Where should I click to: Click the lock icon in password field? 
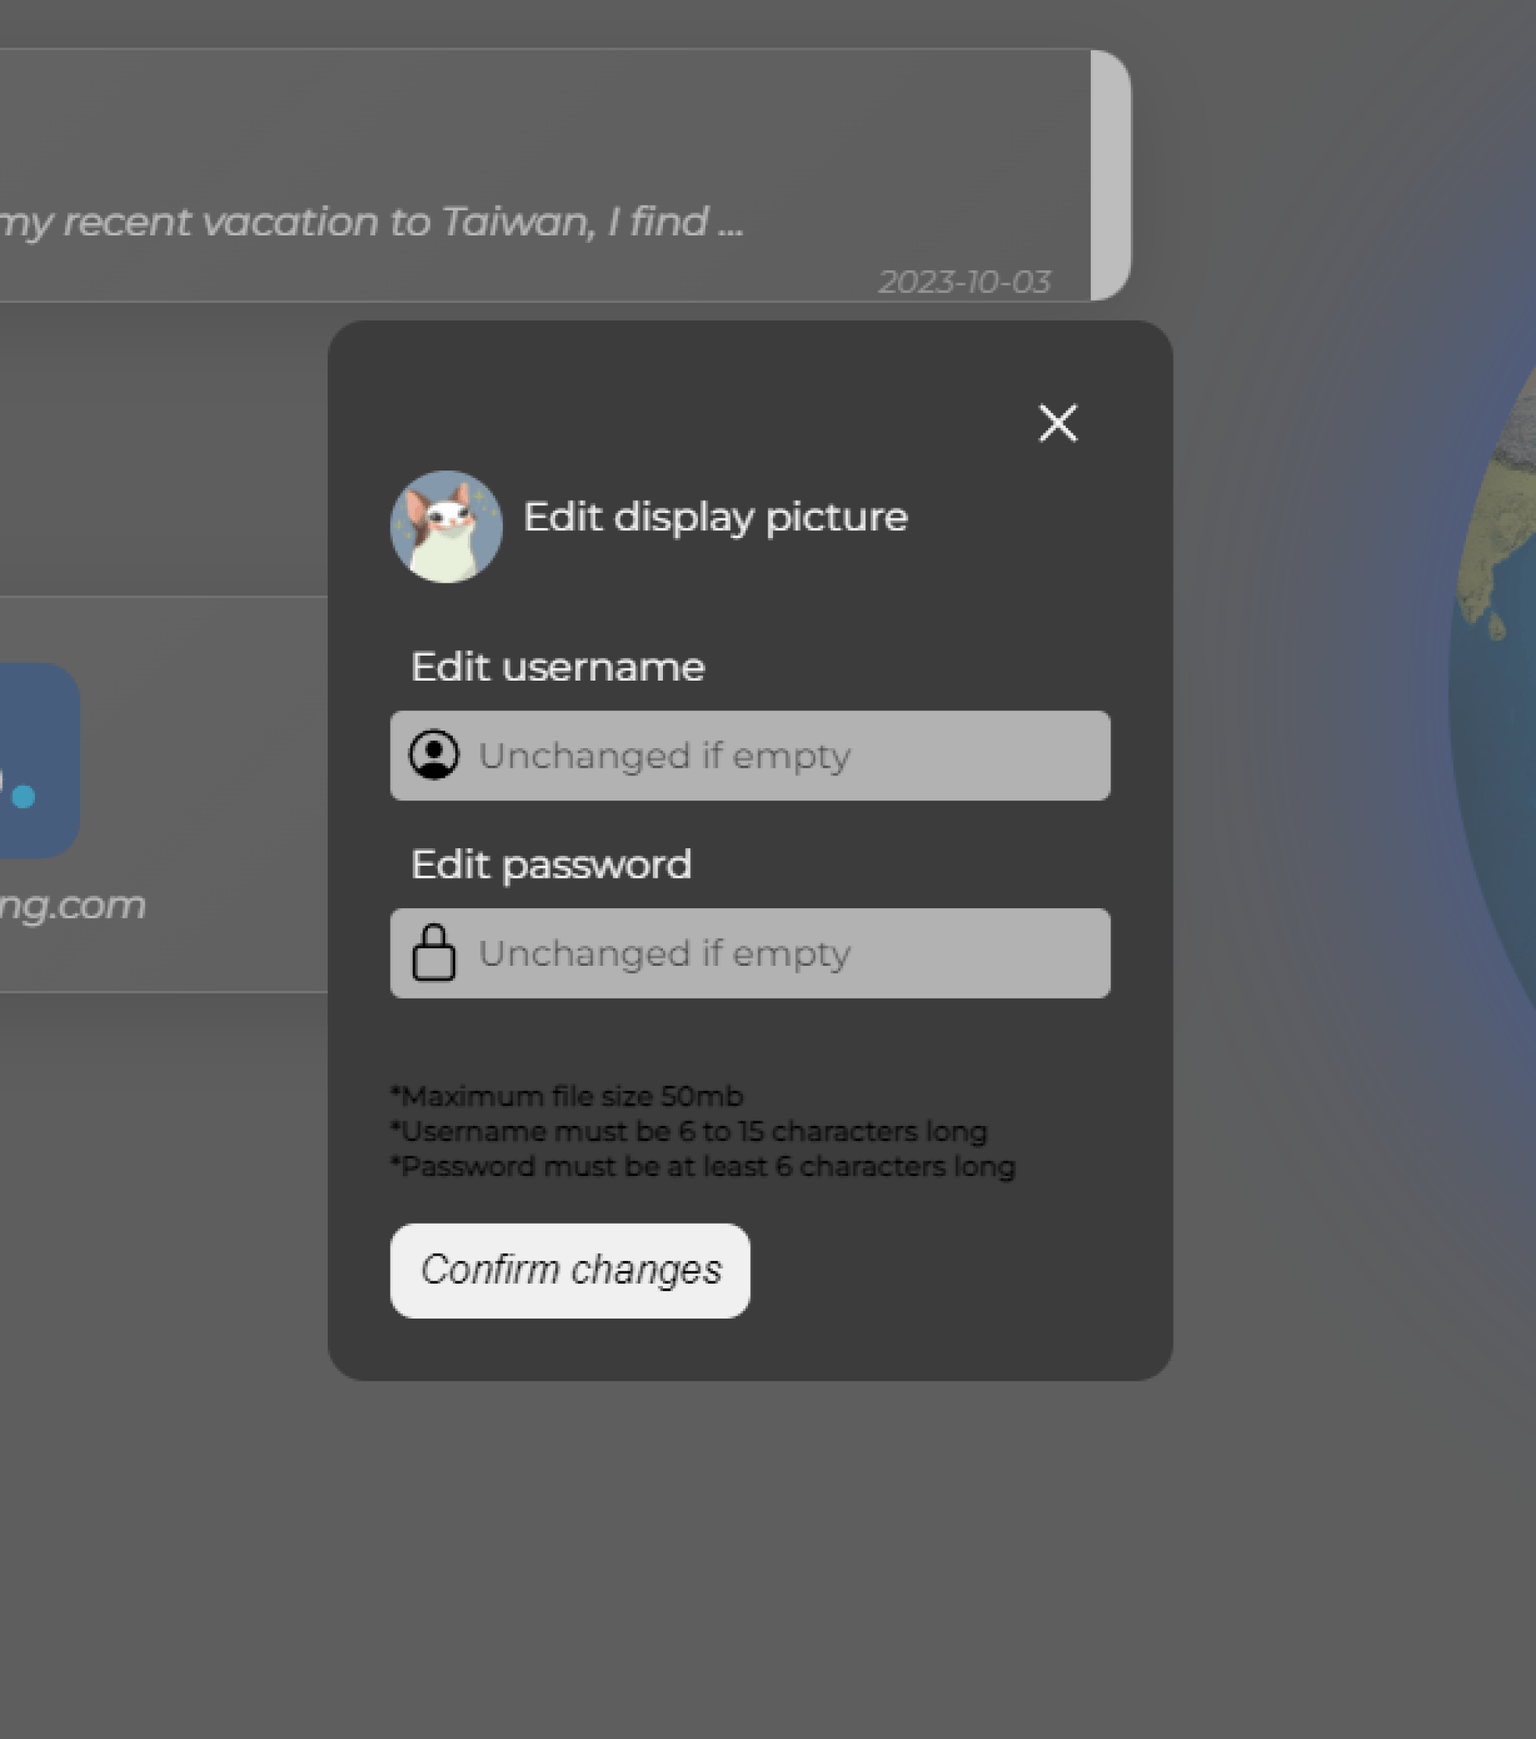click(x=434, y=953)
